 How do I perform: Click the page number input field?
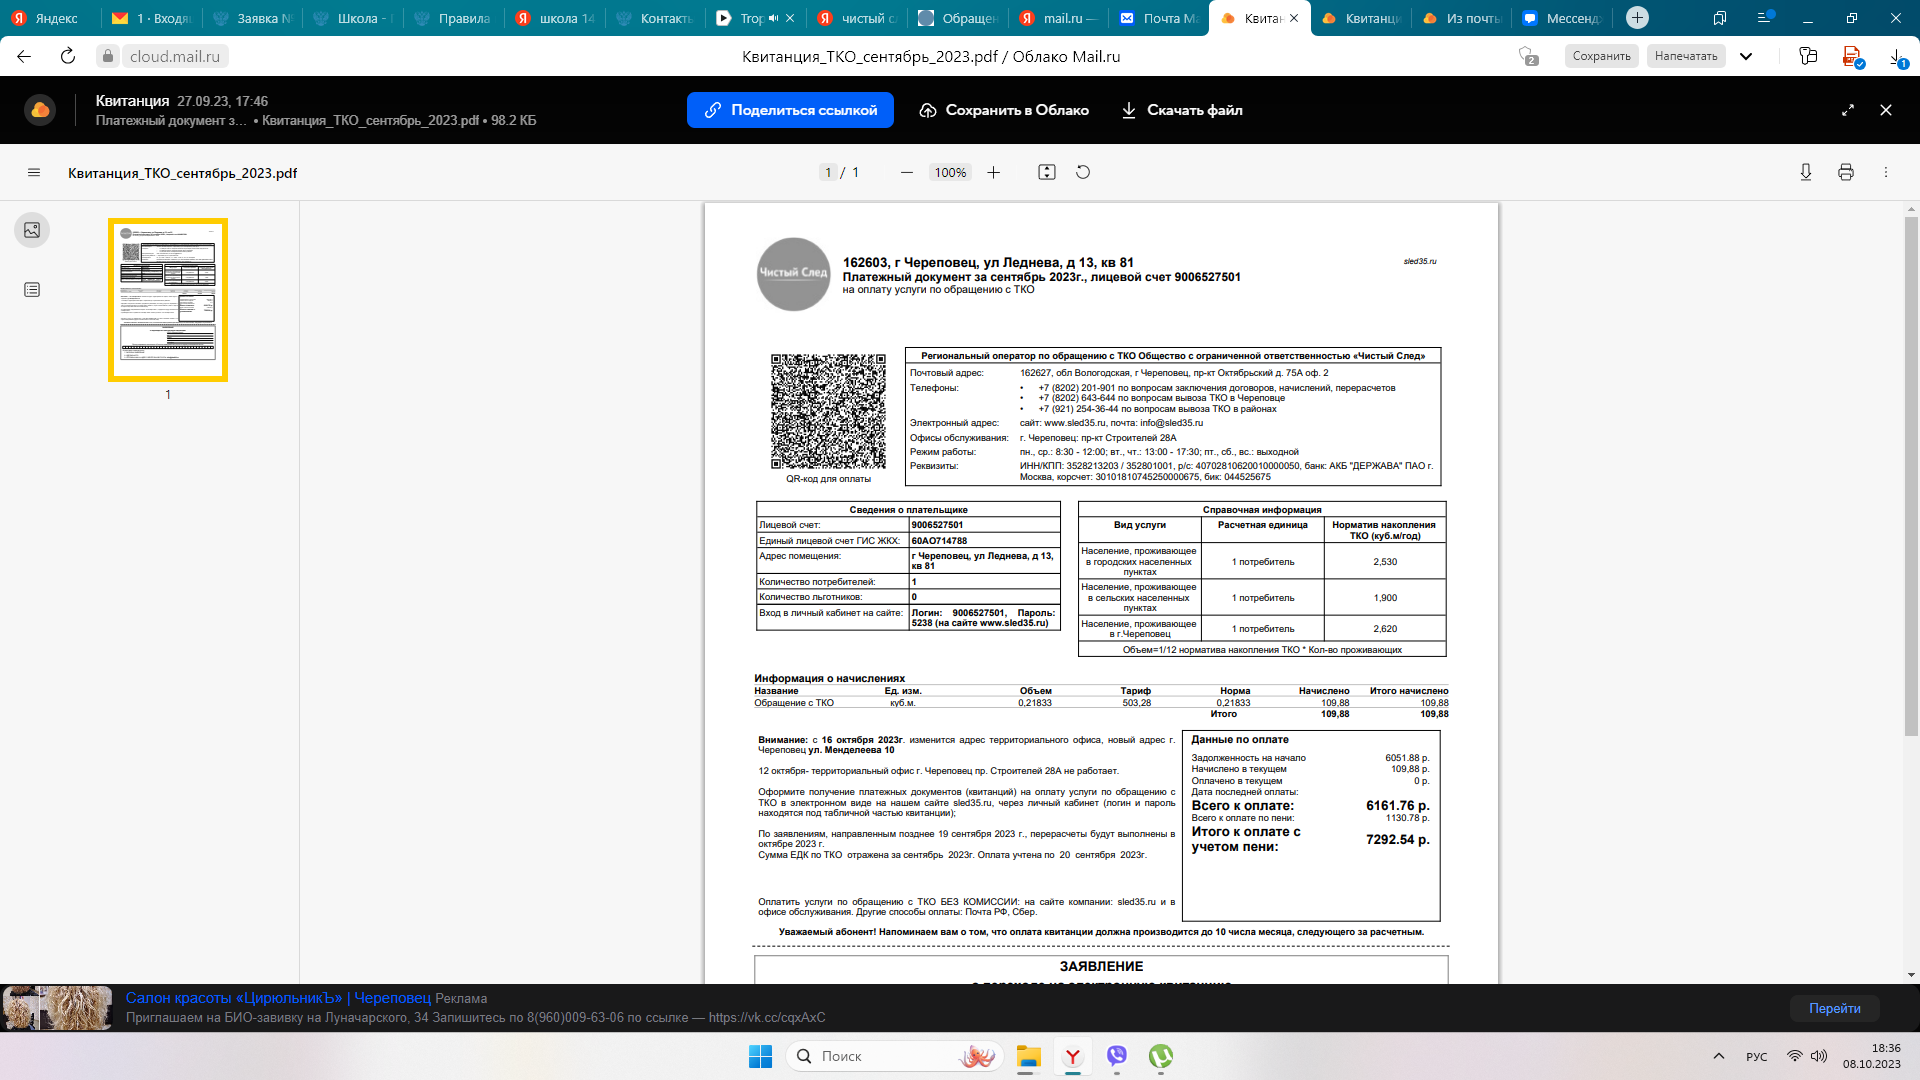coord(828,172)
